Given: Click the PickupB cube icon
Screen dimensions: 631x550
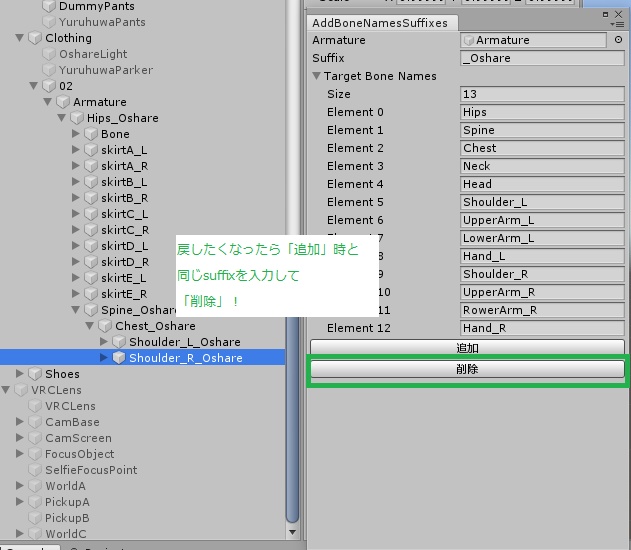Looking at the screenshot, I should pyautogui.click(x=35, y=518).
